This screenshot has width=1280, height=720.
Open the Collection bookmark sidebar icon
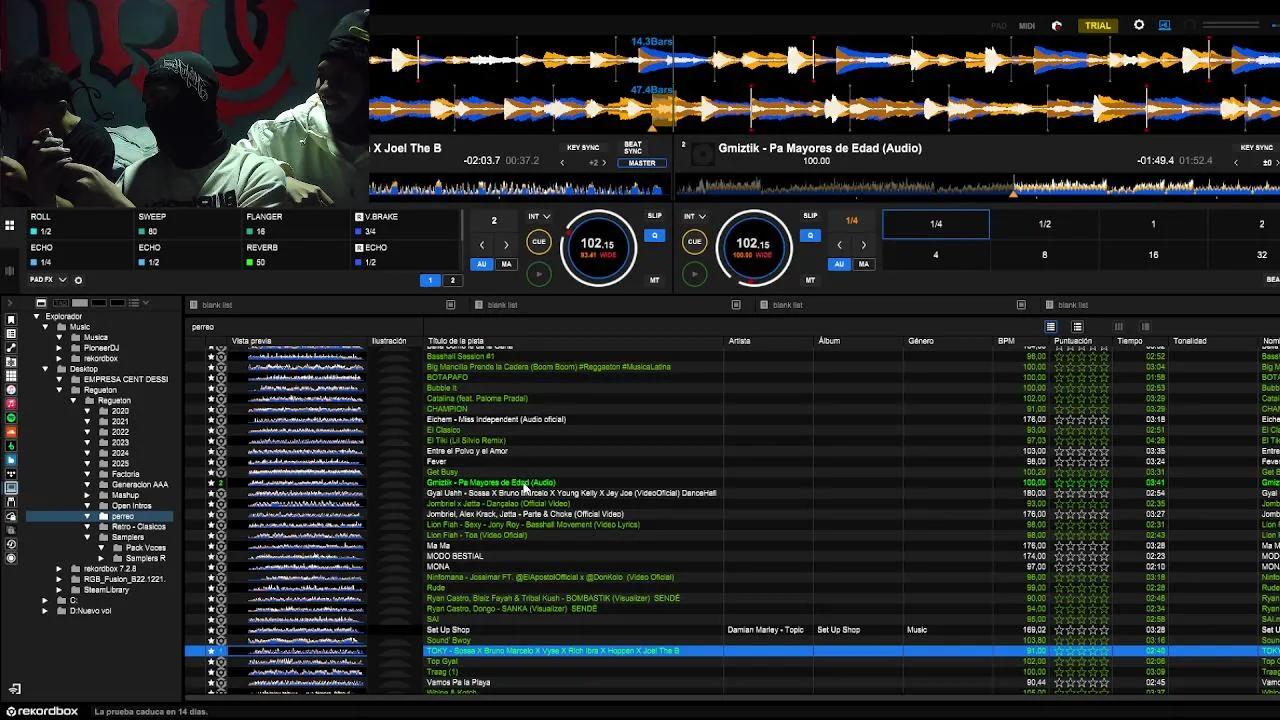pos(11,319)
